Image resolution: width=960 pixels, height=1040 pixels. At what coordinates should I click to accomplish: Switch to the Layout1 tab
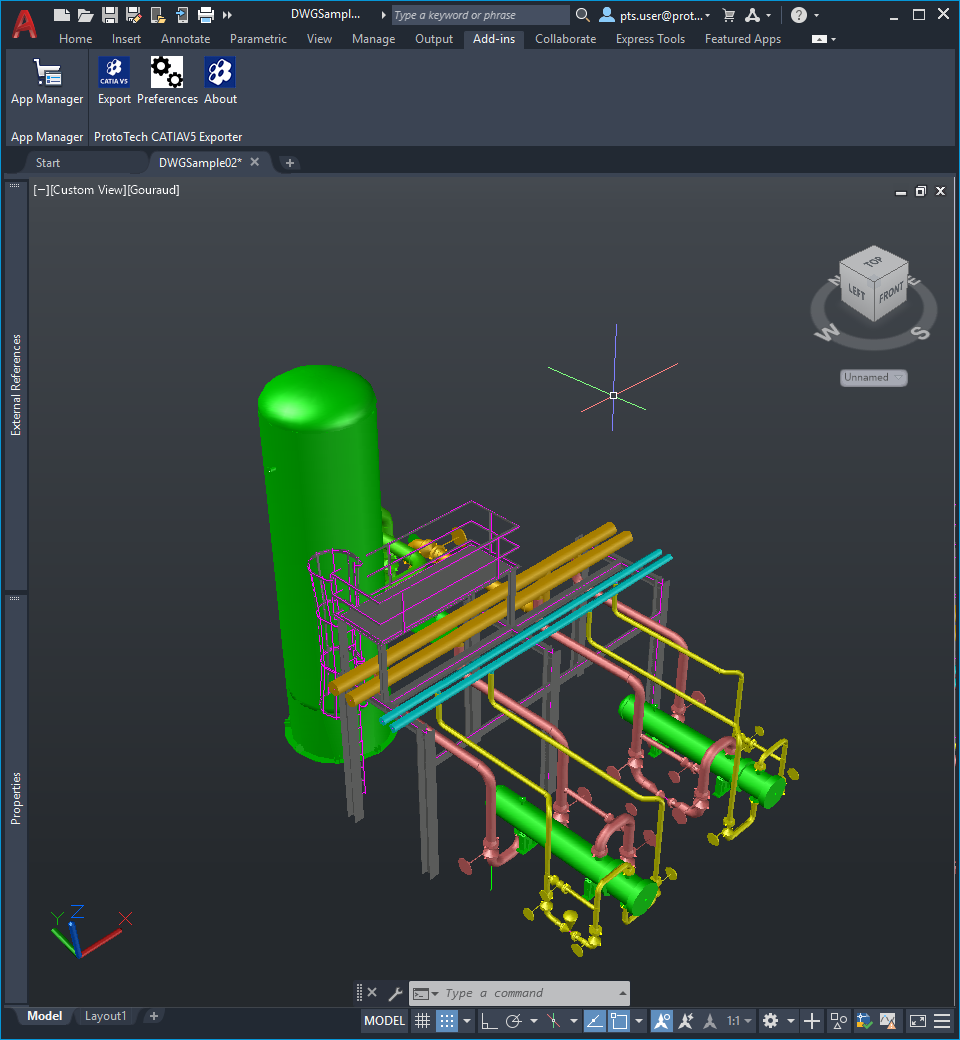[x=106, y=1016]
